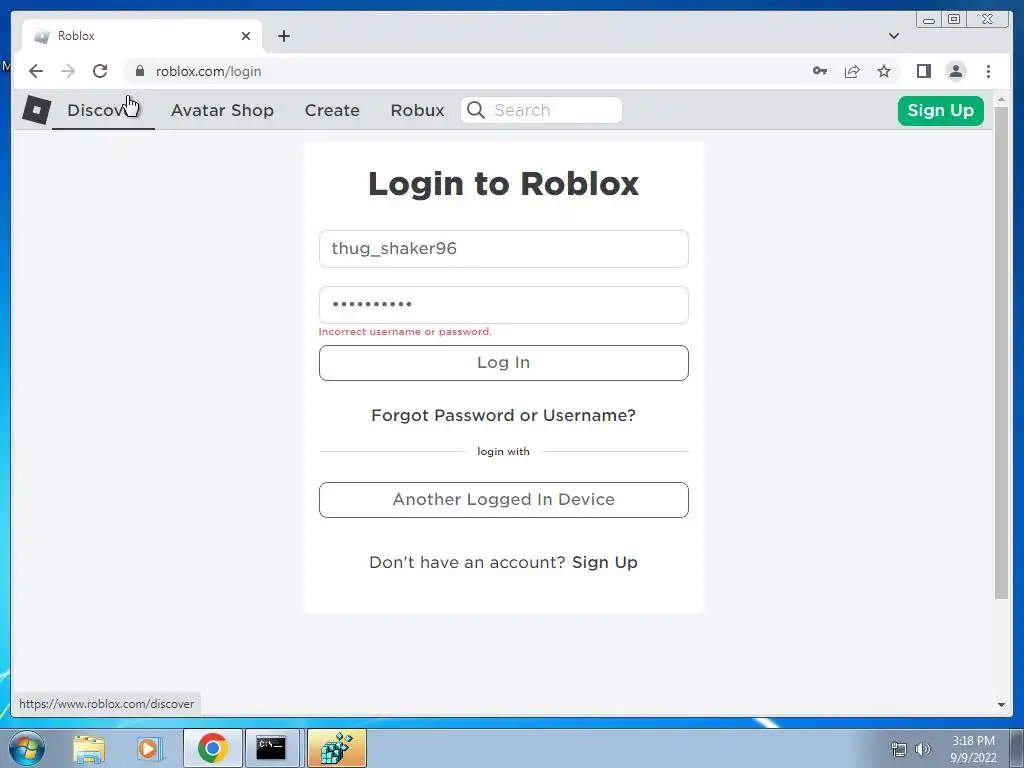This screenshot has height=768, width=1024.
Task: Launch Windows Media Player from taskbar
Action: pos(149,748)
